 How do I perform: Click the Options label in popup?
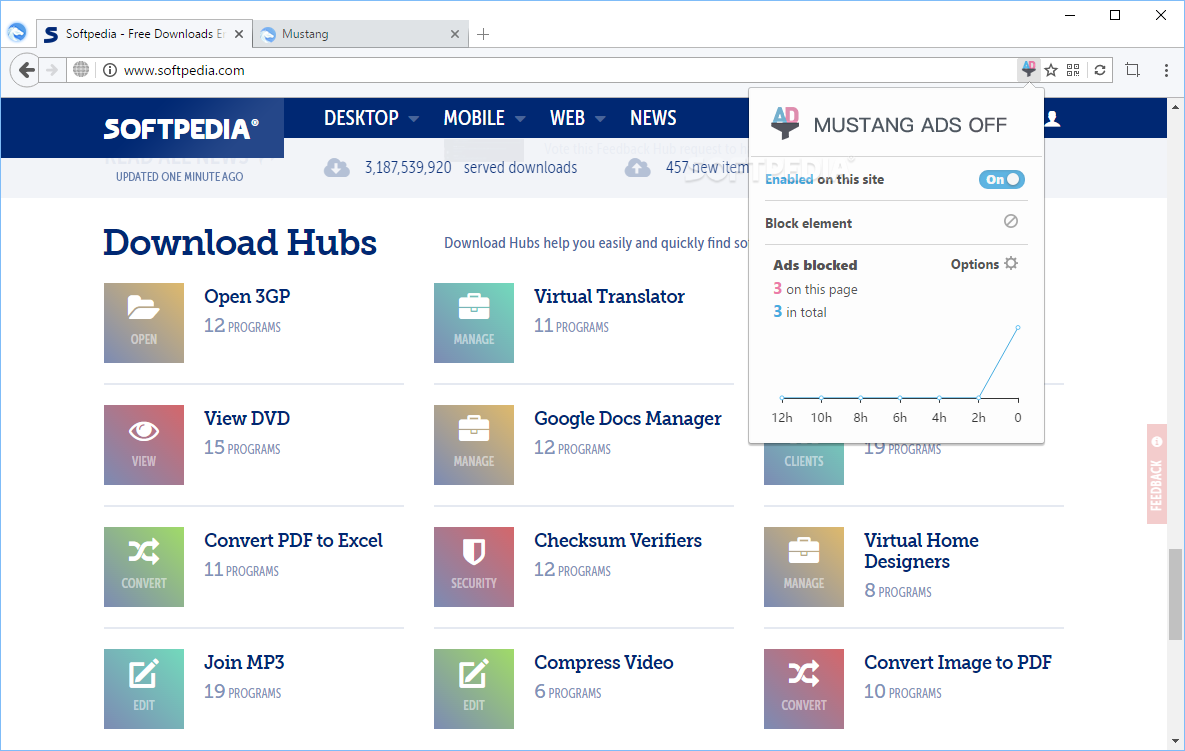pyautogui.click(x=975, y=264)
